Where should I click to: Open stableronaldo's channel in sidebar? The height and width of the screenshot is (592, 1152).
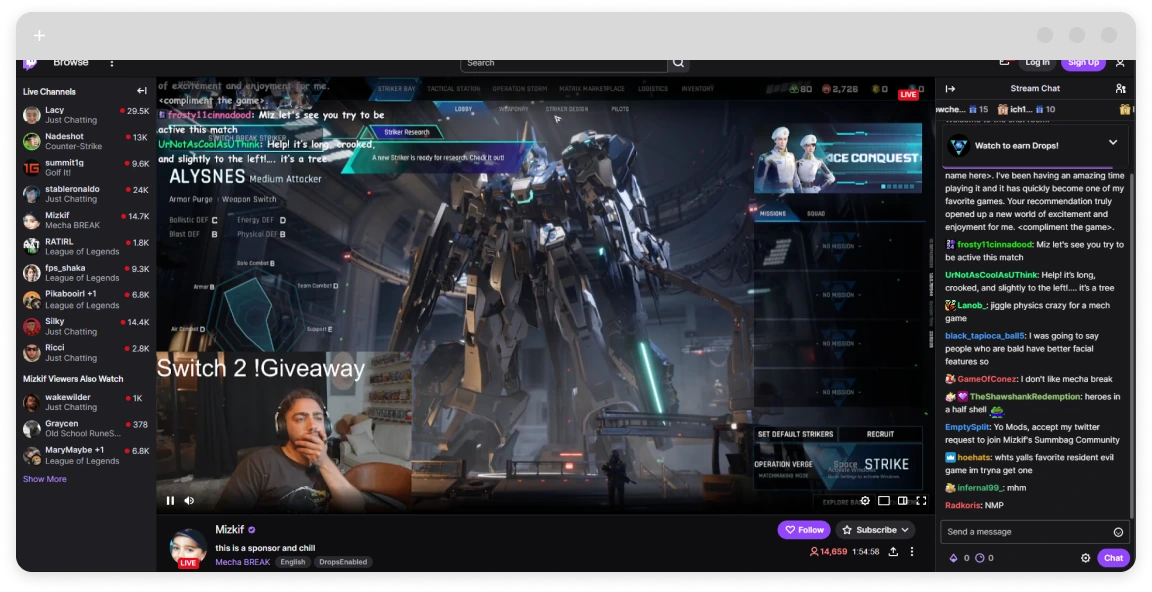pos(86,194)
